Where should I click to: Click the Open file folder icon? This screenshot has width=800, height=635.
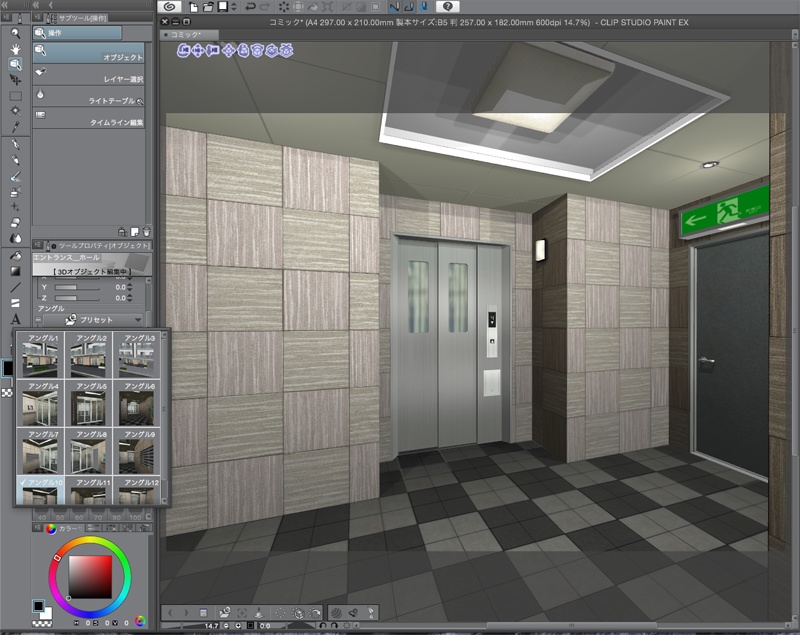(208, 7)
